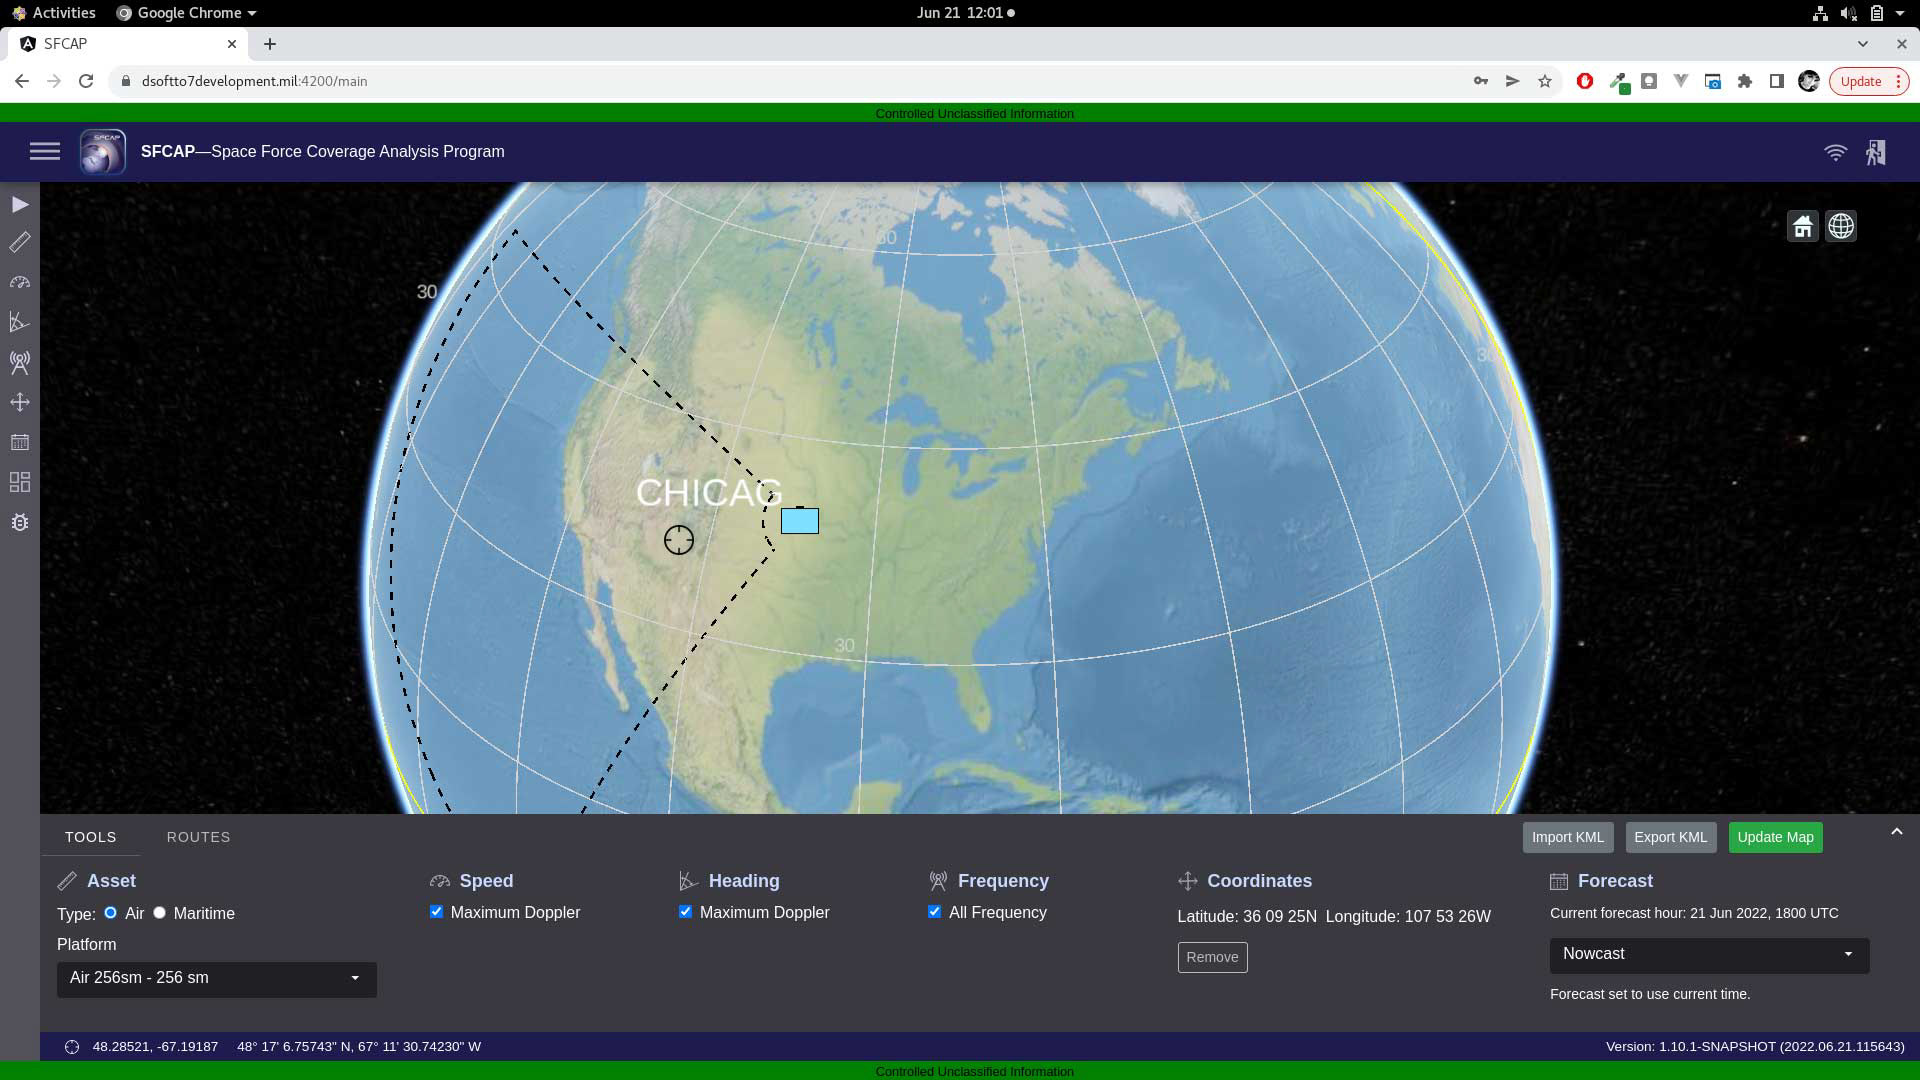Image resolution: width=1920 pixels, height=1080 pixels.
Task: Select the SFCAP browser tab
Action: point(128,44)
